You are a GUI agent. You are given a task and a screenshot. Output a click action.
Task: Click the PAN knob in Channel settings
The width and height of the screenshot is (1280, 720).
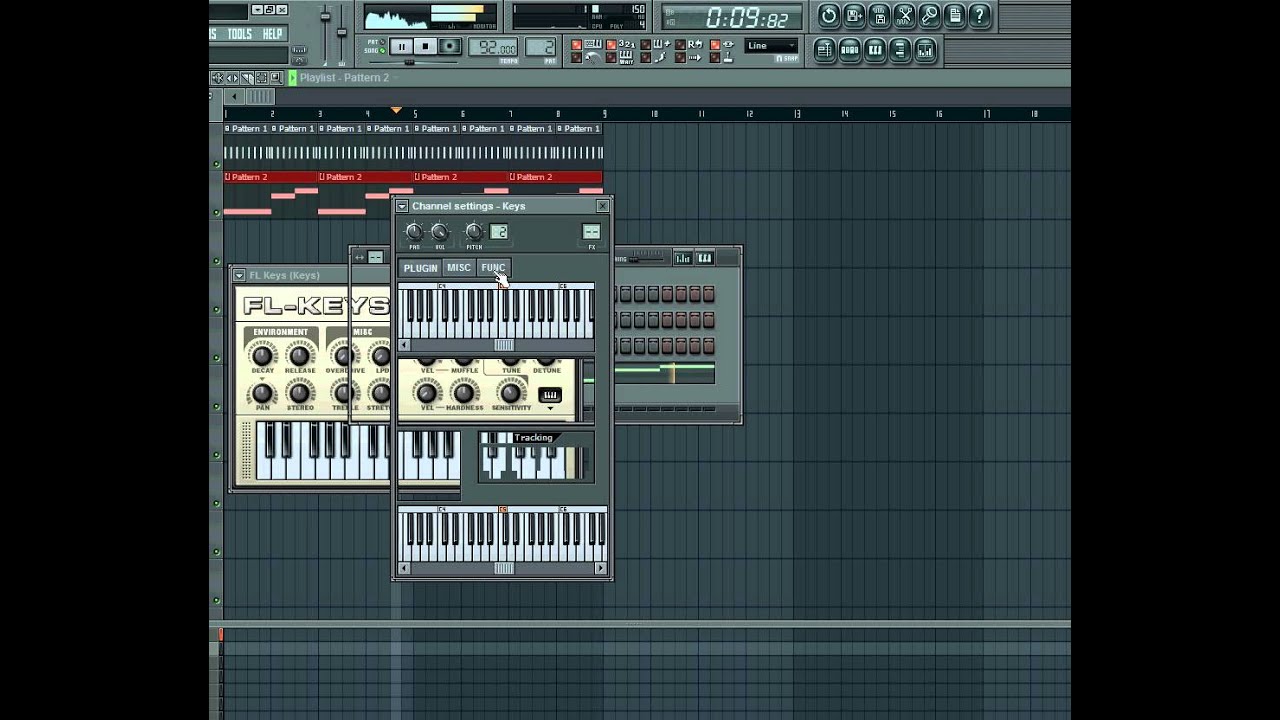414,232
